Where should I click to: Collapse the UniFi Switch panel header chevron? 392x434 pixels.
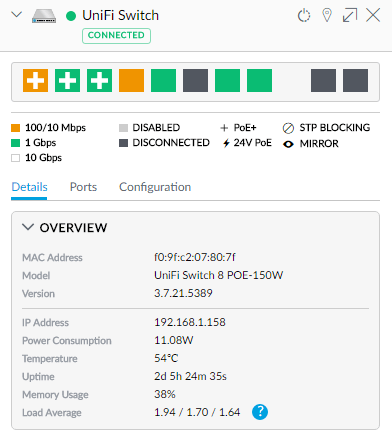coord(17,15)
